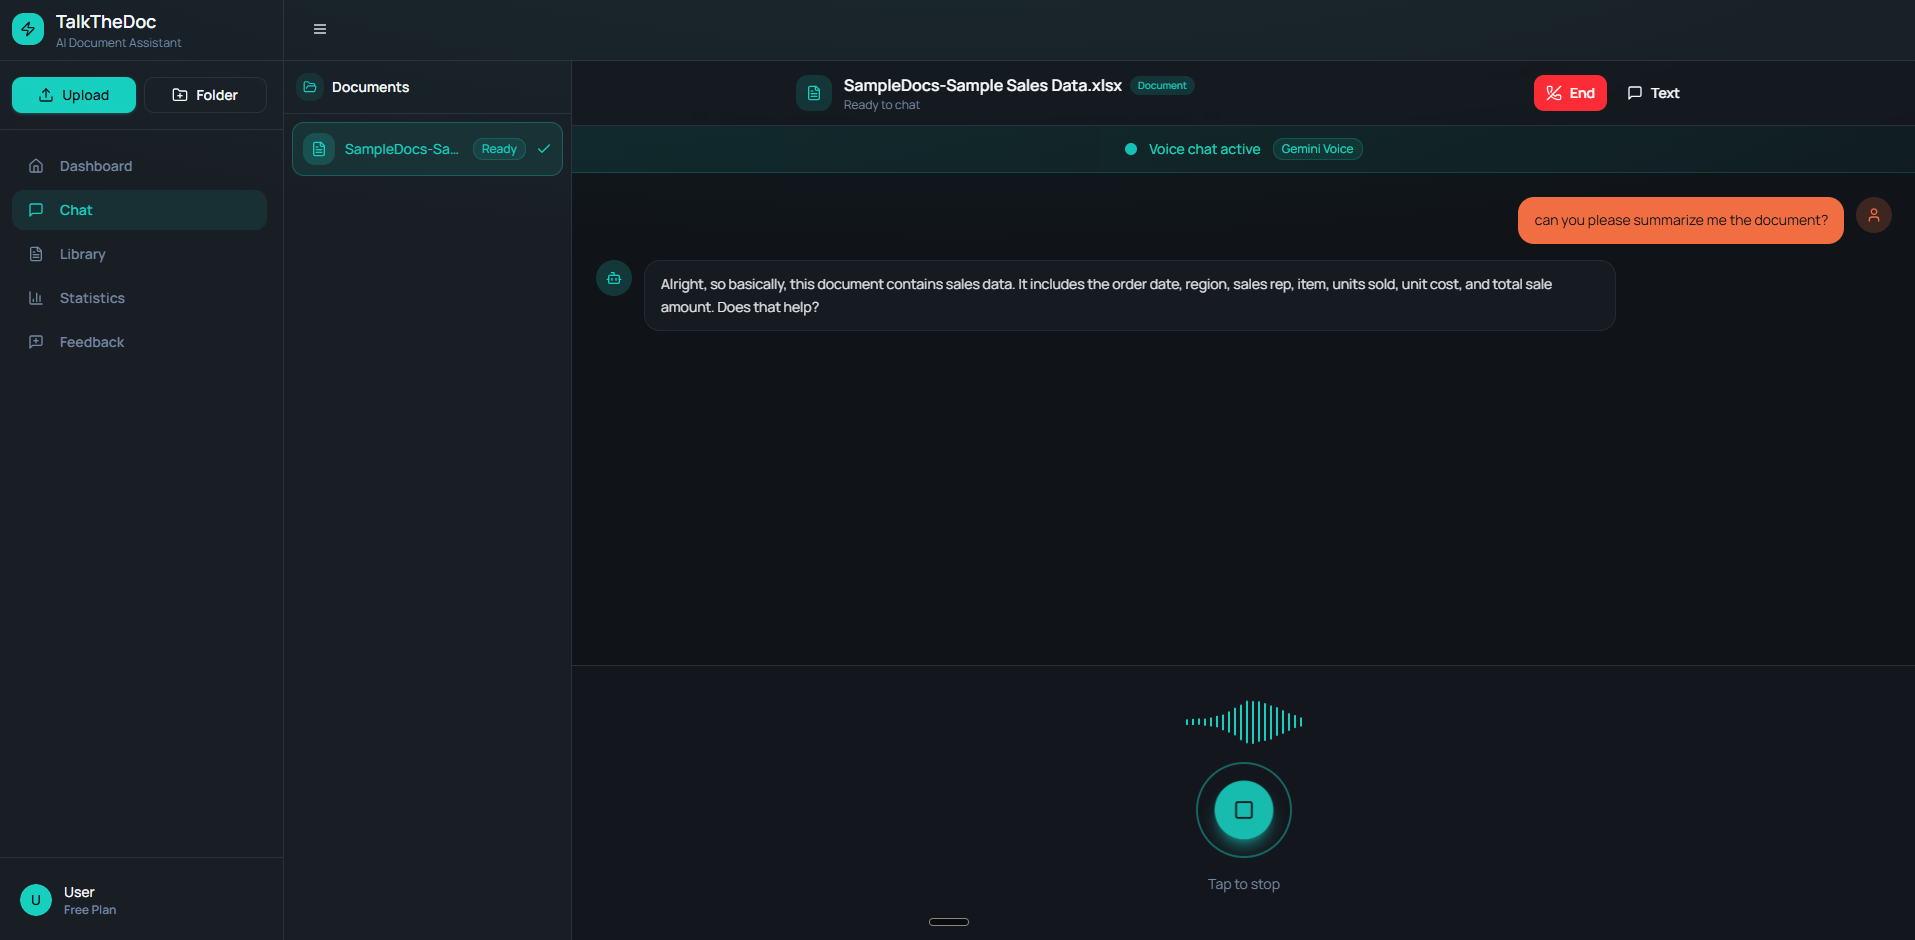1915x940 pixels.
Task: Toggle the checkmark on the SampleDocs document
Action: [544, 148]
